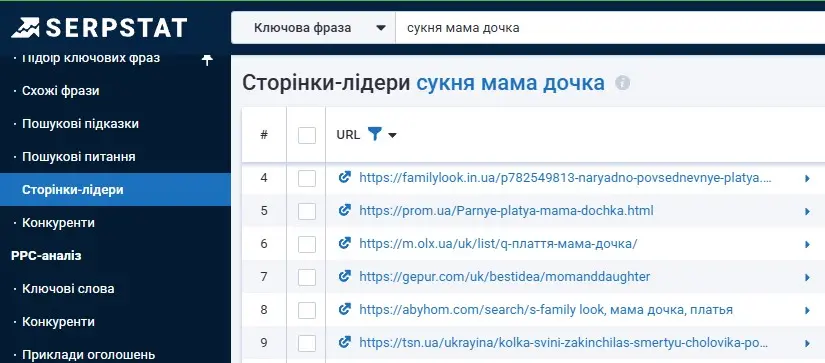Check the box for row 4
Screen dimensions: 825x363
tap(307, 178)
